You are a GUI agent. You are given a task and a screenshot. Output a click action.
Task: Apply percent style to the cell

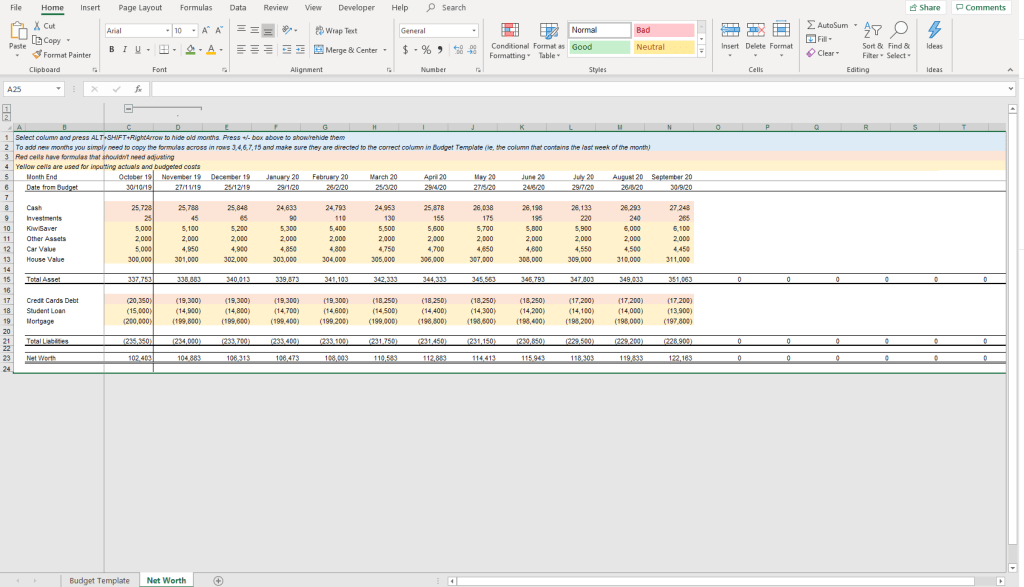coord(425,49)
